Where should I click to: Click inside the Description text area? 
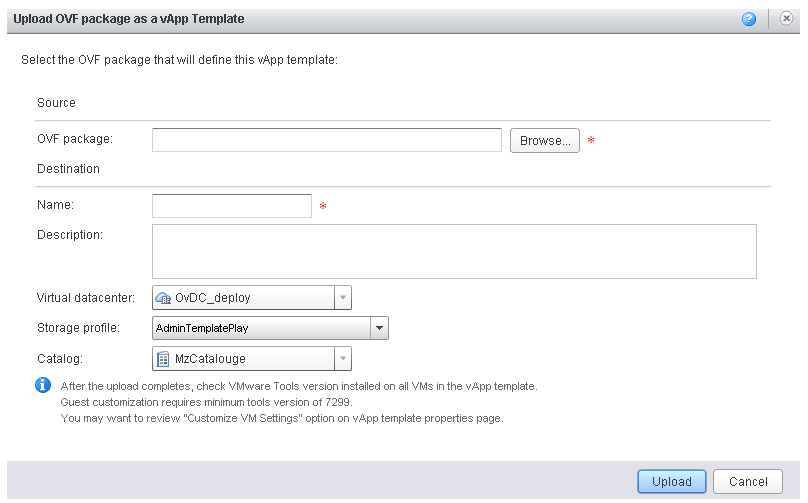pyautogui.click(x=454, y=252)
